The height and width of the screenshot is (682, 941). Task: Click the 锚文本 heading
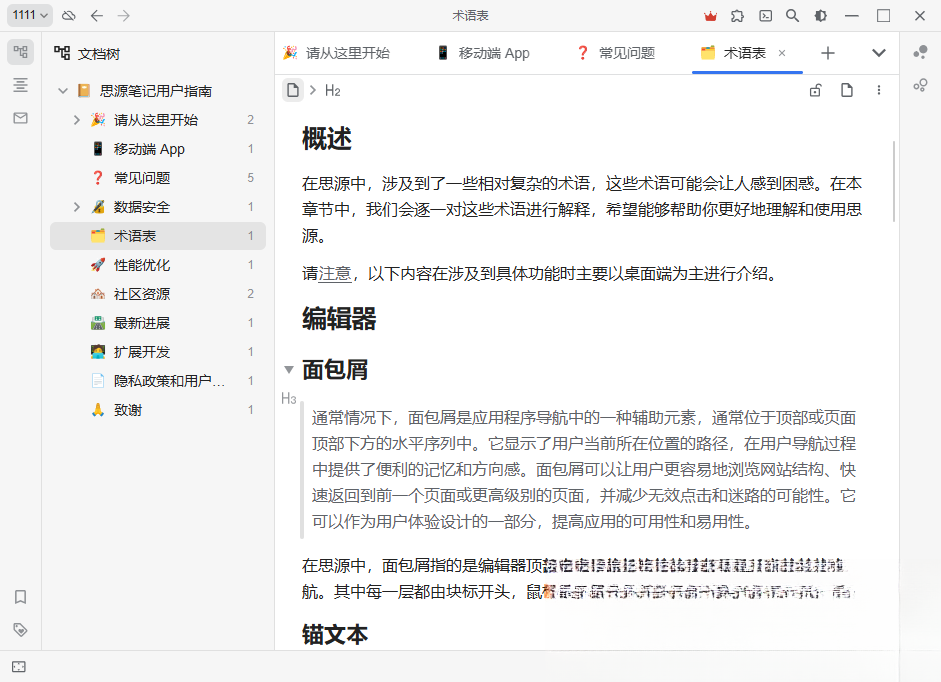[x=335, y=635]
